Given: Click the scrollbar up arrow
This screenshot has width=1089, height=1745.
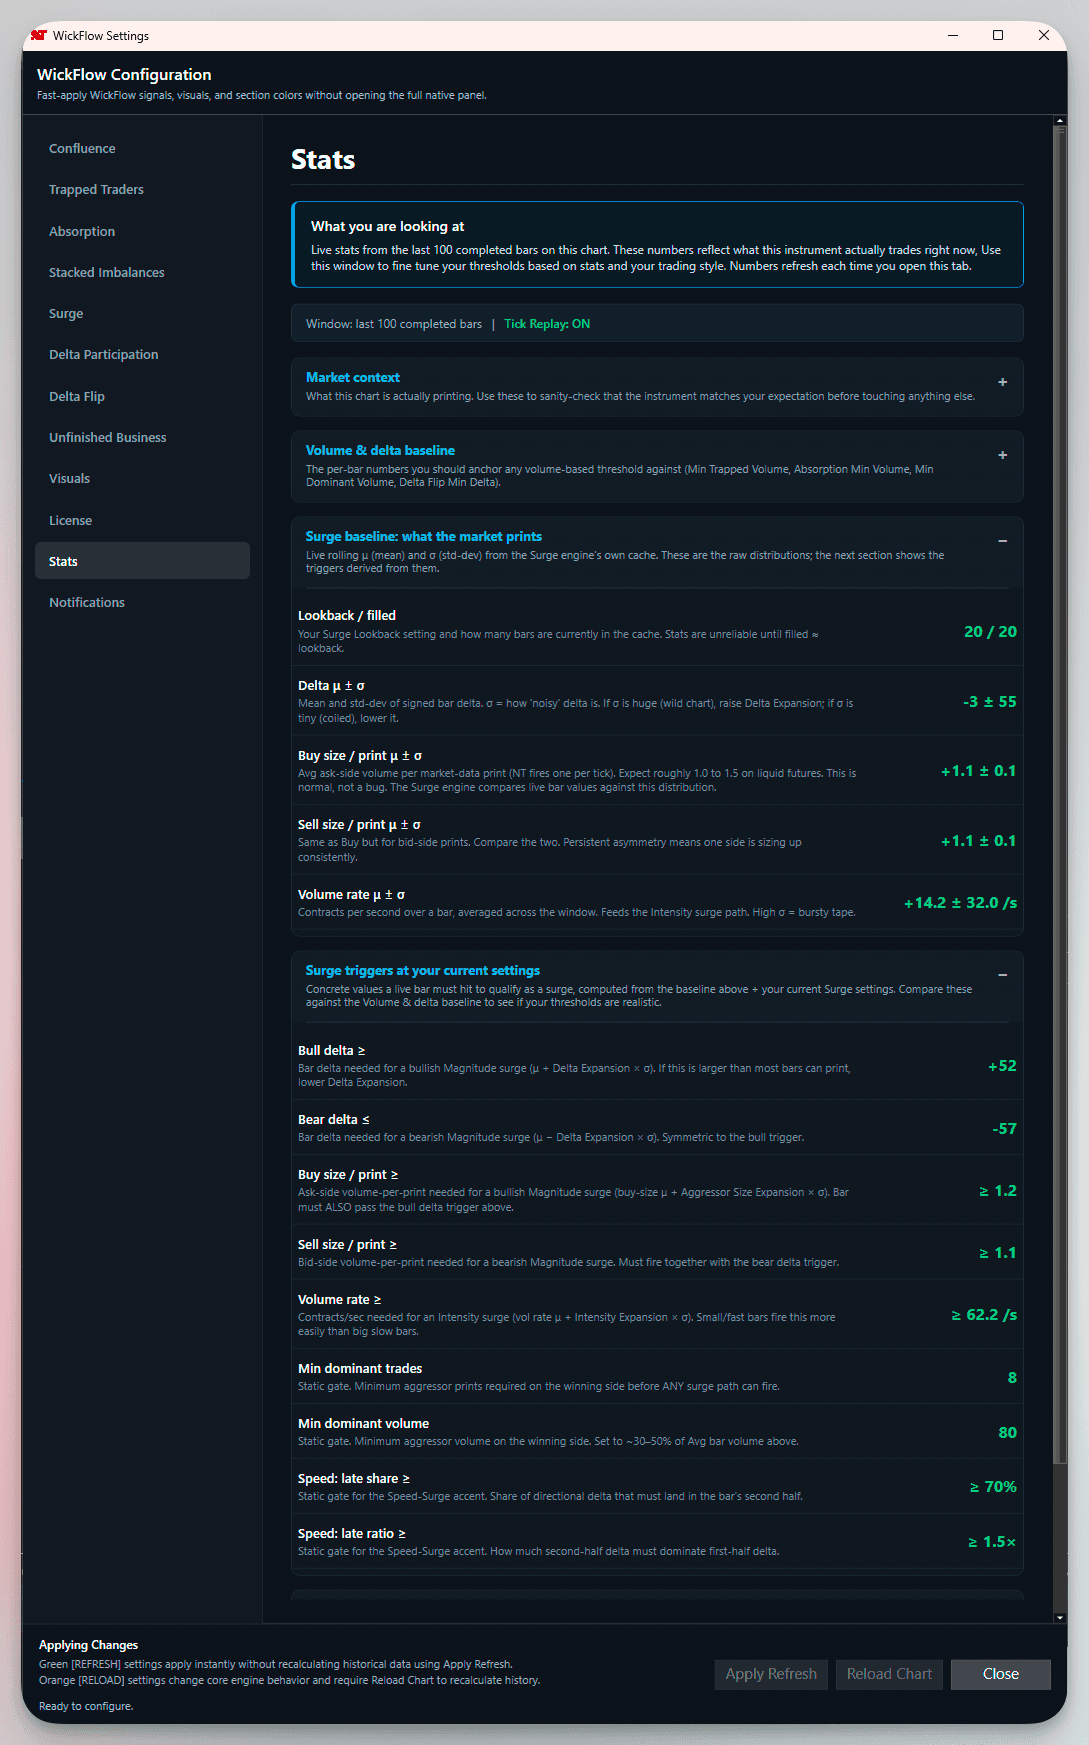Looking at the screenshot, I should click(x=1060, y=122).
